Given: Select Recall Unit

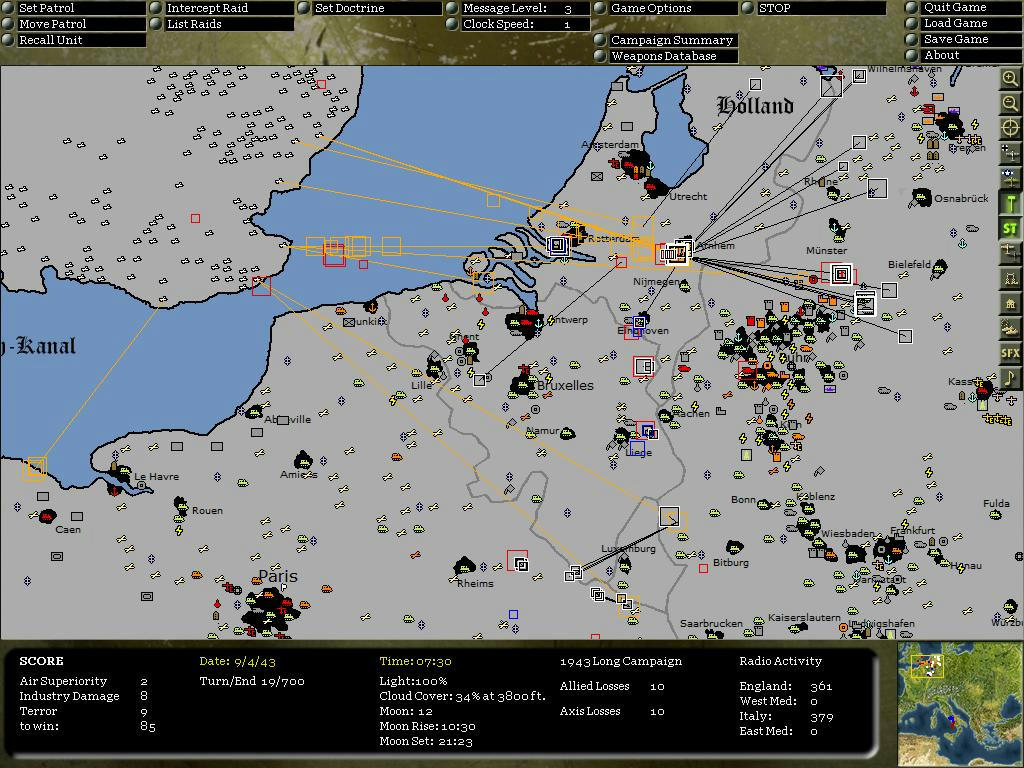Looking at the screenshot, I should point(73,40).
